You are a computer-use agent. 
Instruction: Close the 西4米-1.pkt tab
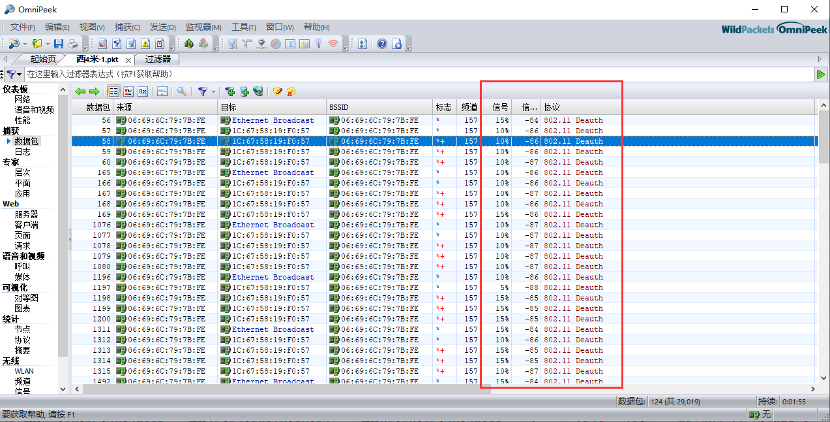[128, 60]
